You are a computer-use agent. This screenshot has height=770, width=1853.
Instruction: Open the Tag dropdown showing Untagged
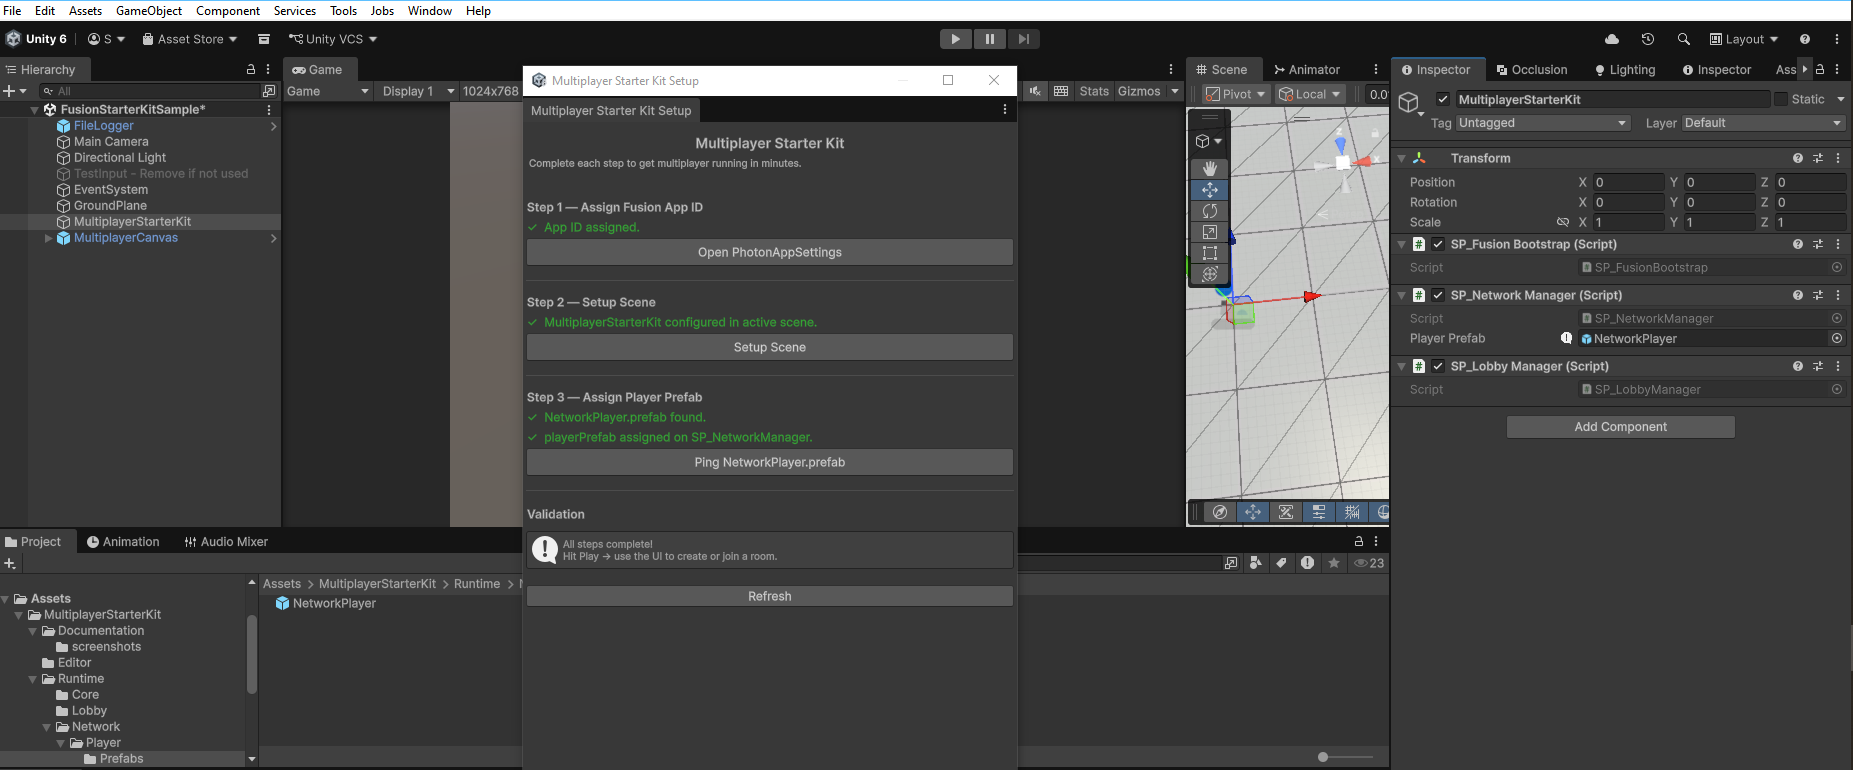[x=1543, y=123]
